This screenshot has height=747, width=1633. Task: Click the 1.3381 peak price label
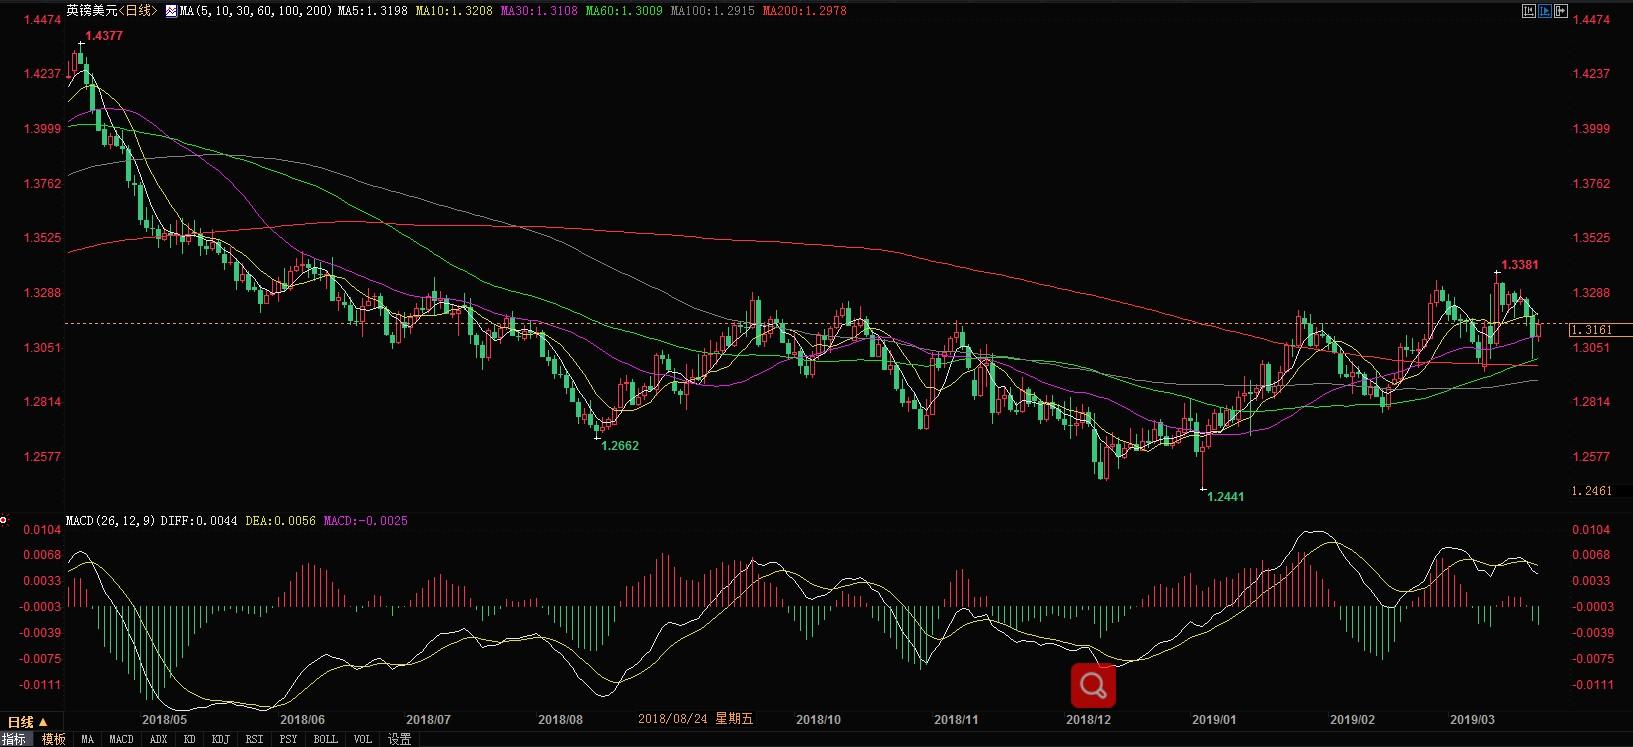(1520, 265)
